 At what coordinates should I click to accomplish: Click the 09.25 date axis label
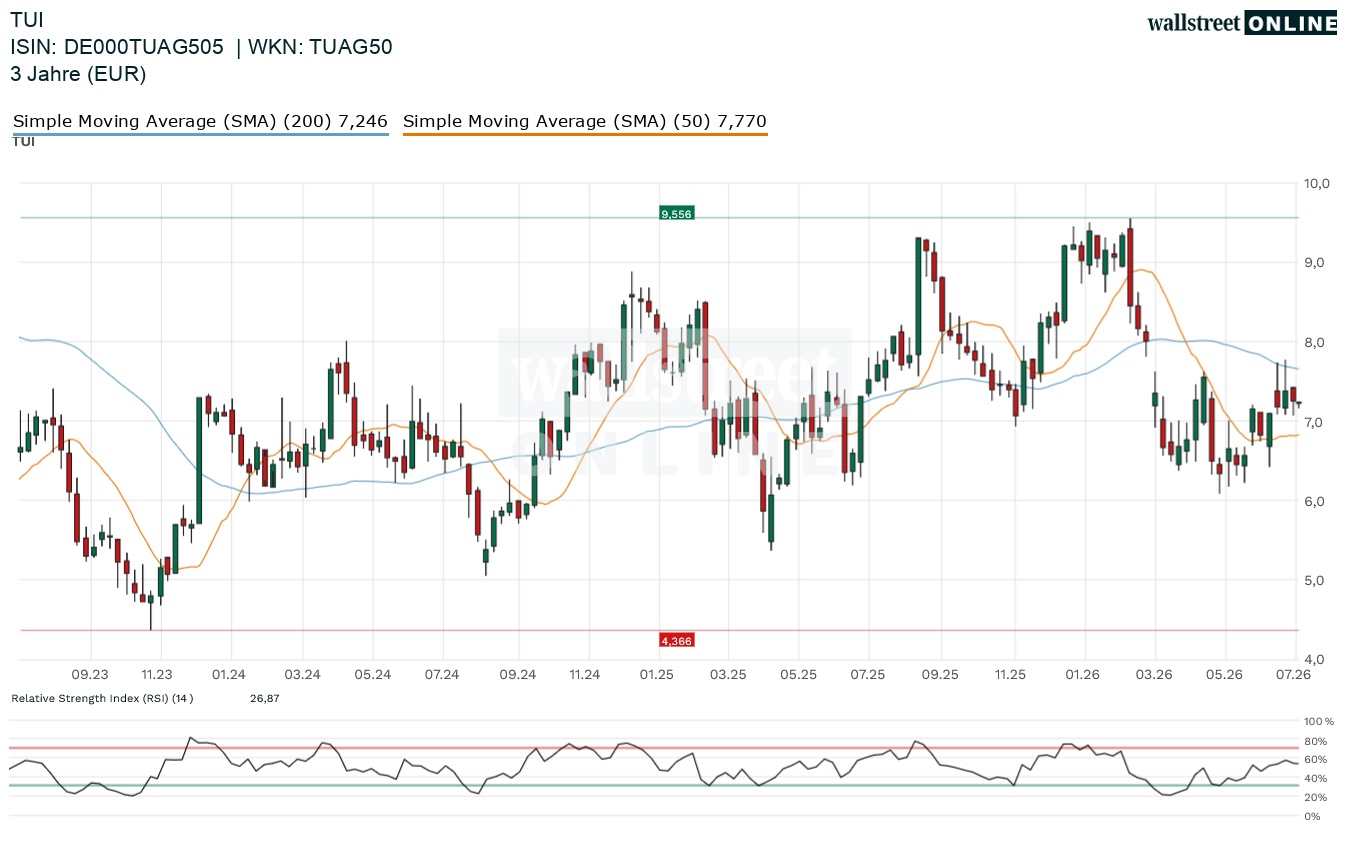pos(940,675)
